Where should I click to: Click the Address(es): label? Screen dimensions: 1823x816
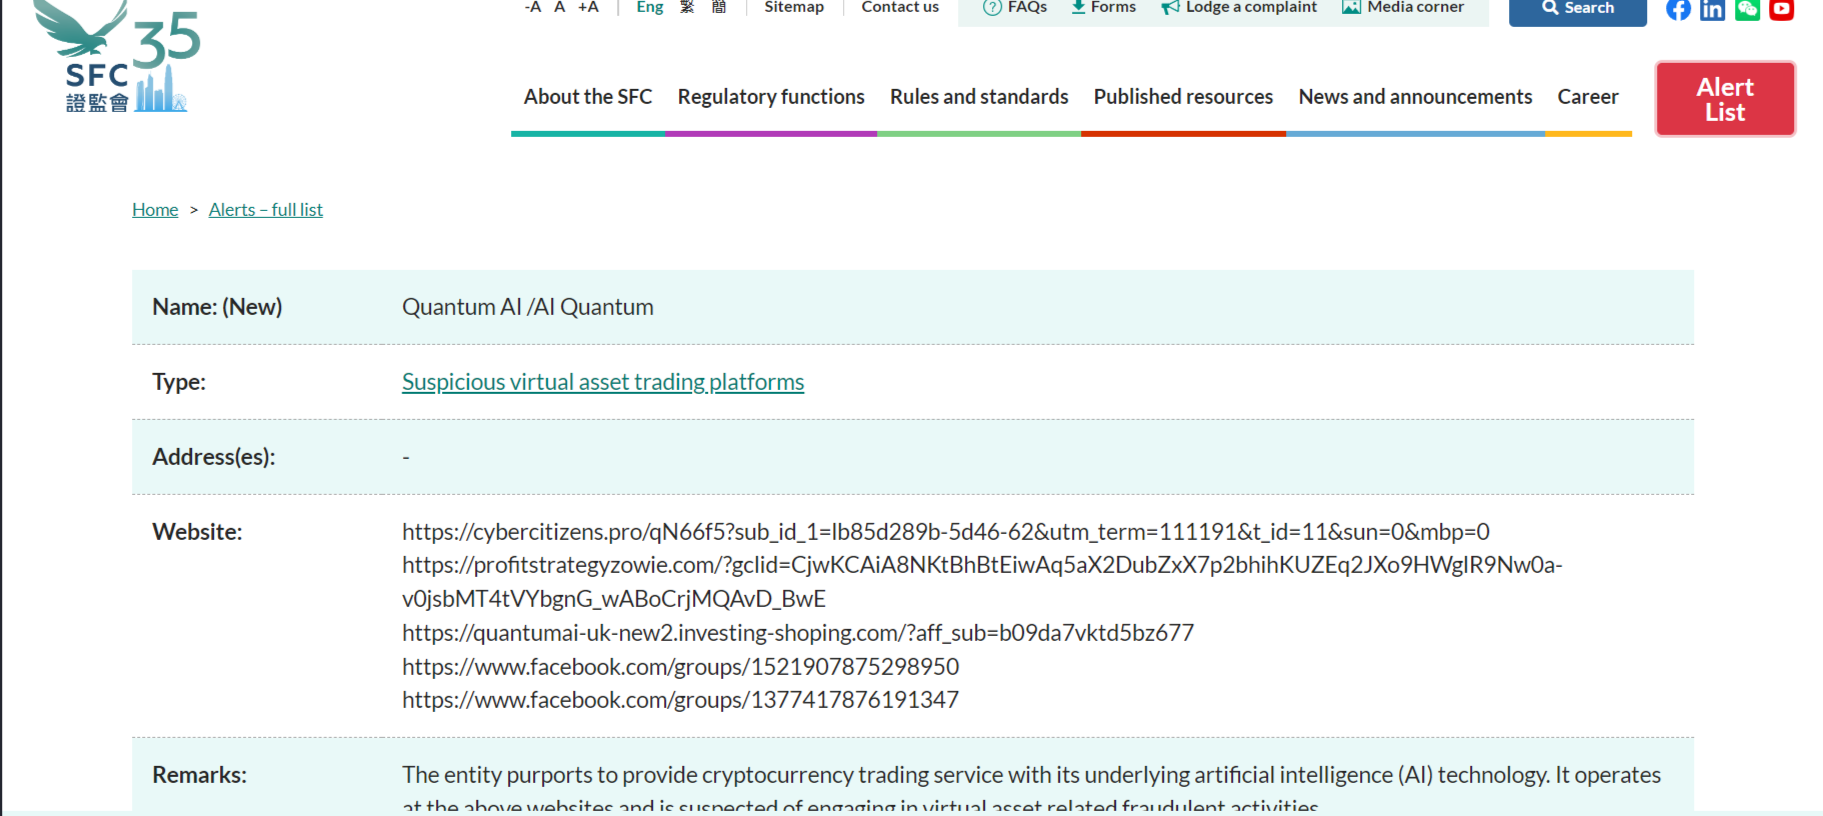[x=214, y=457]
